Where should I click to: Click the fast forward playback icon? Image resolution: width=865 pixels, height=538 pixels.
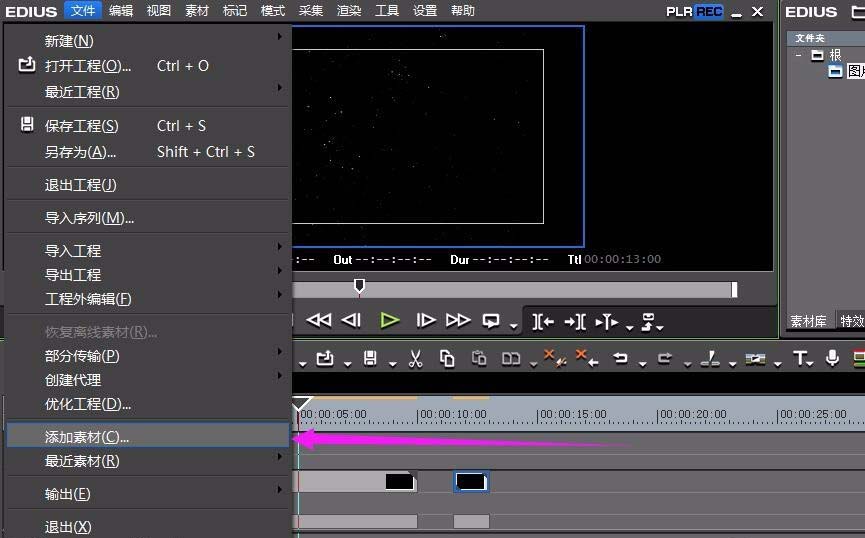pyautogui.click(x=458, y=320)
